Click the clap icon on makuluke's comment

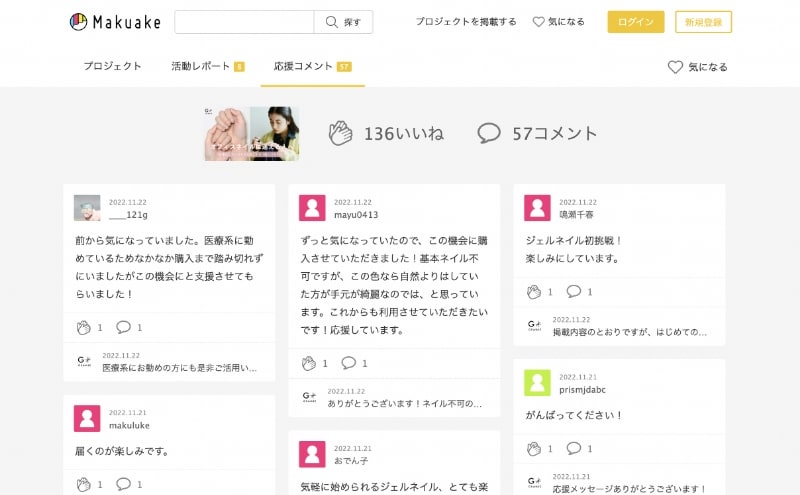click(x=83, y=484)
